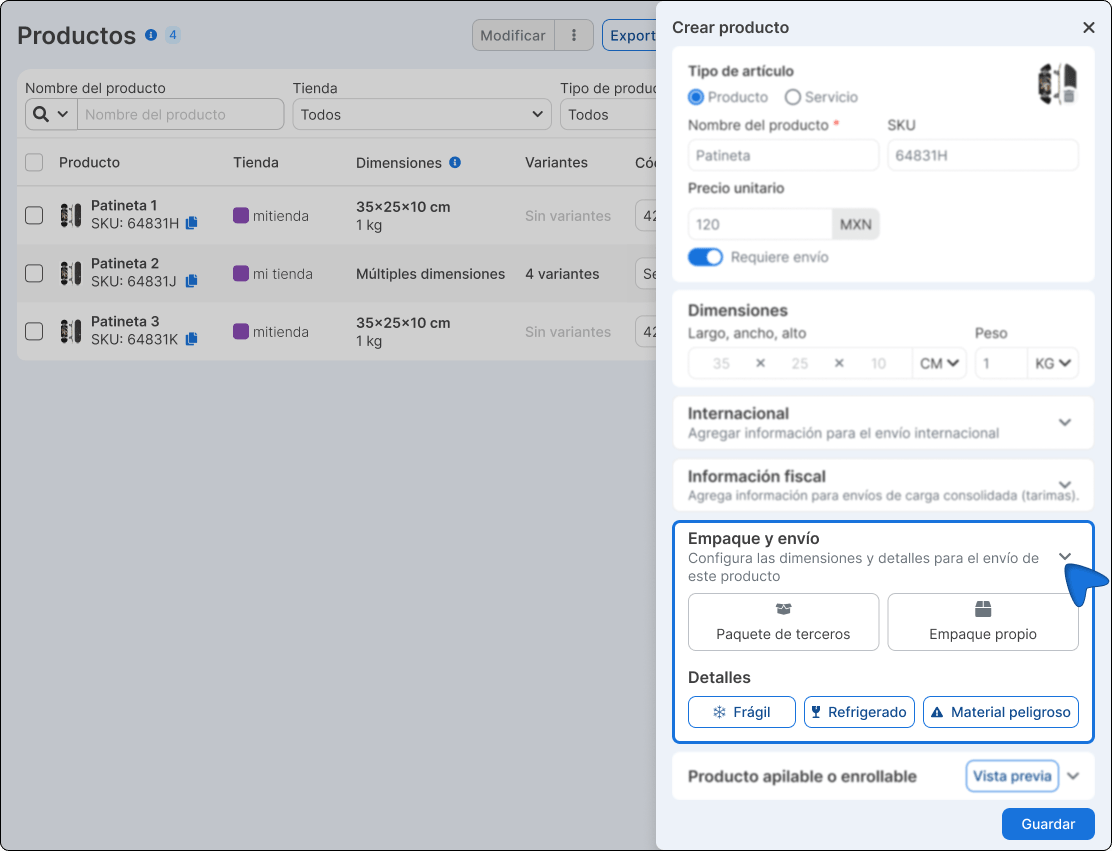Copy the SKU 64831H of Patineta 1
The height and width of the screenshot is (851, 1112).
[x=192, y=223]
